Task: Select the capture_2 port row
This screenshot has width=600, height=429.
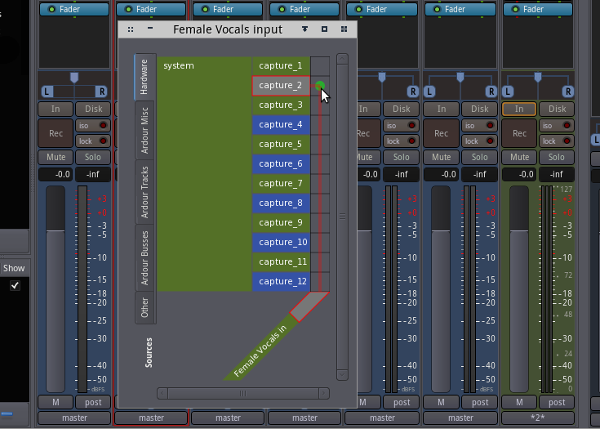Action: 281,85
